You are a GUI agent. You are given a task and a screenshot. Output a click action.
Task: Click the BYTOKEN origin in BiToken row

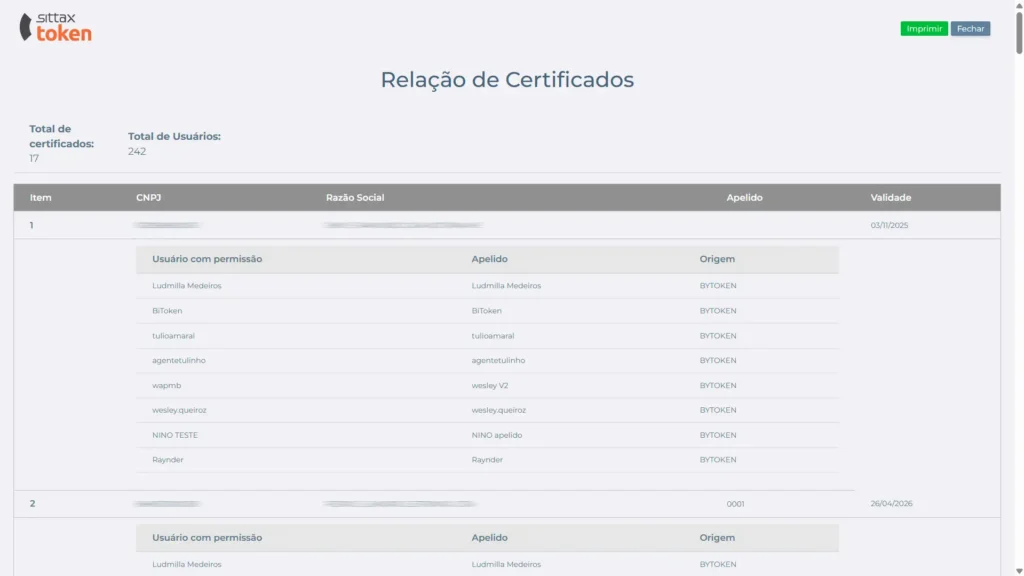pyautogui.click(x=718, y=311)
